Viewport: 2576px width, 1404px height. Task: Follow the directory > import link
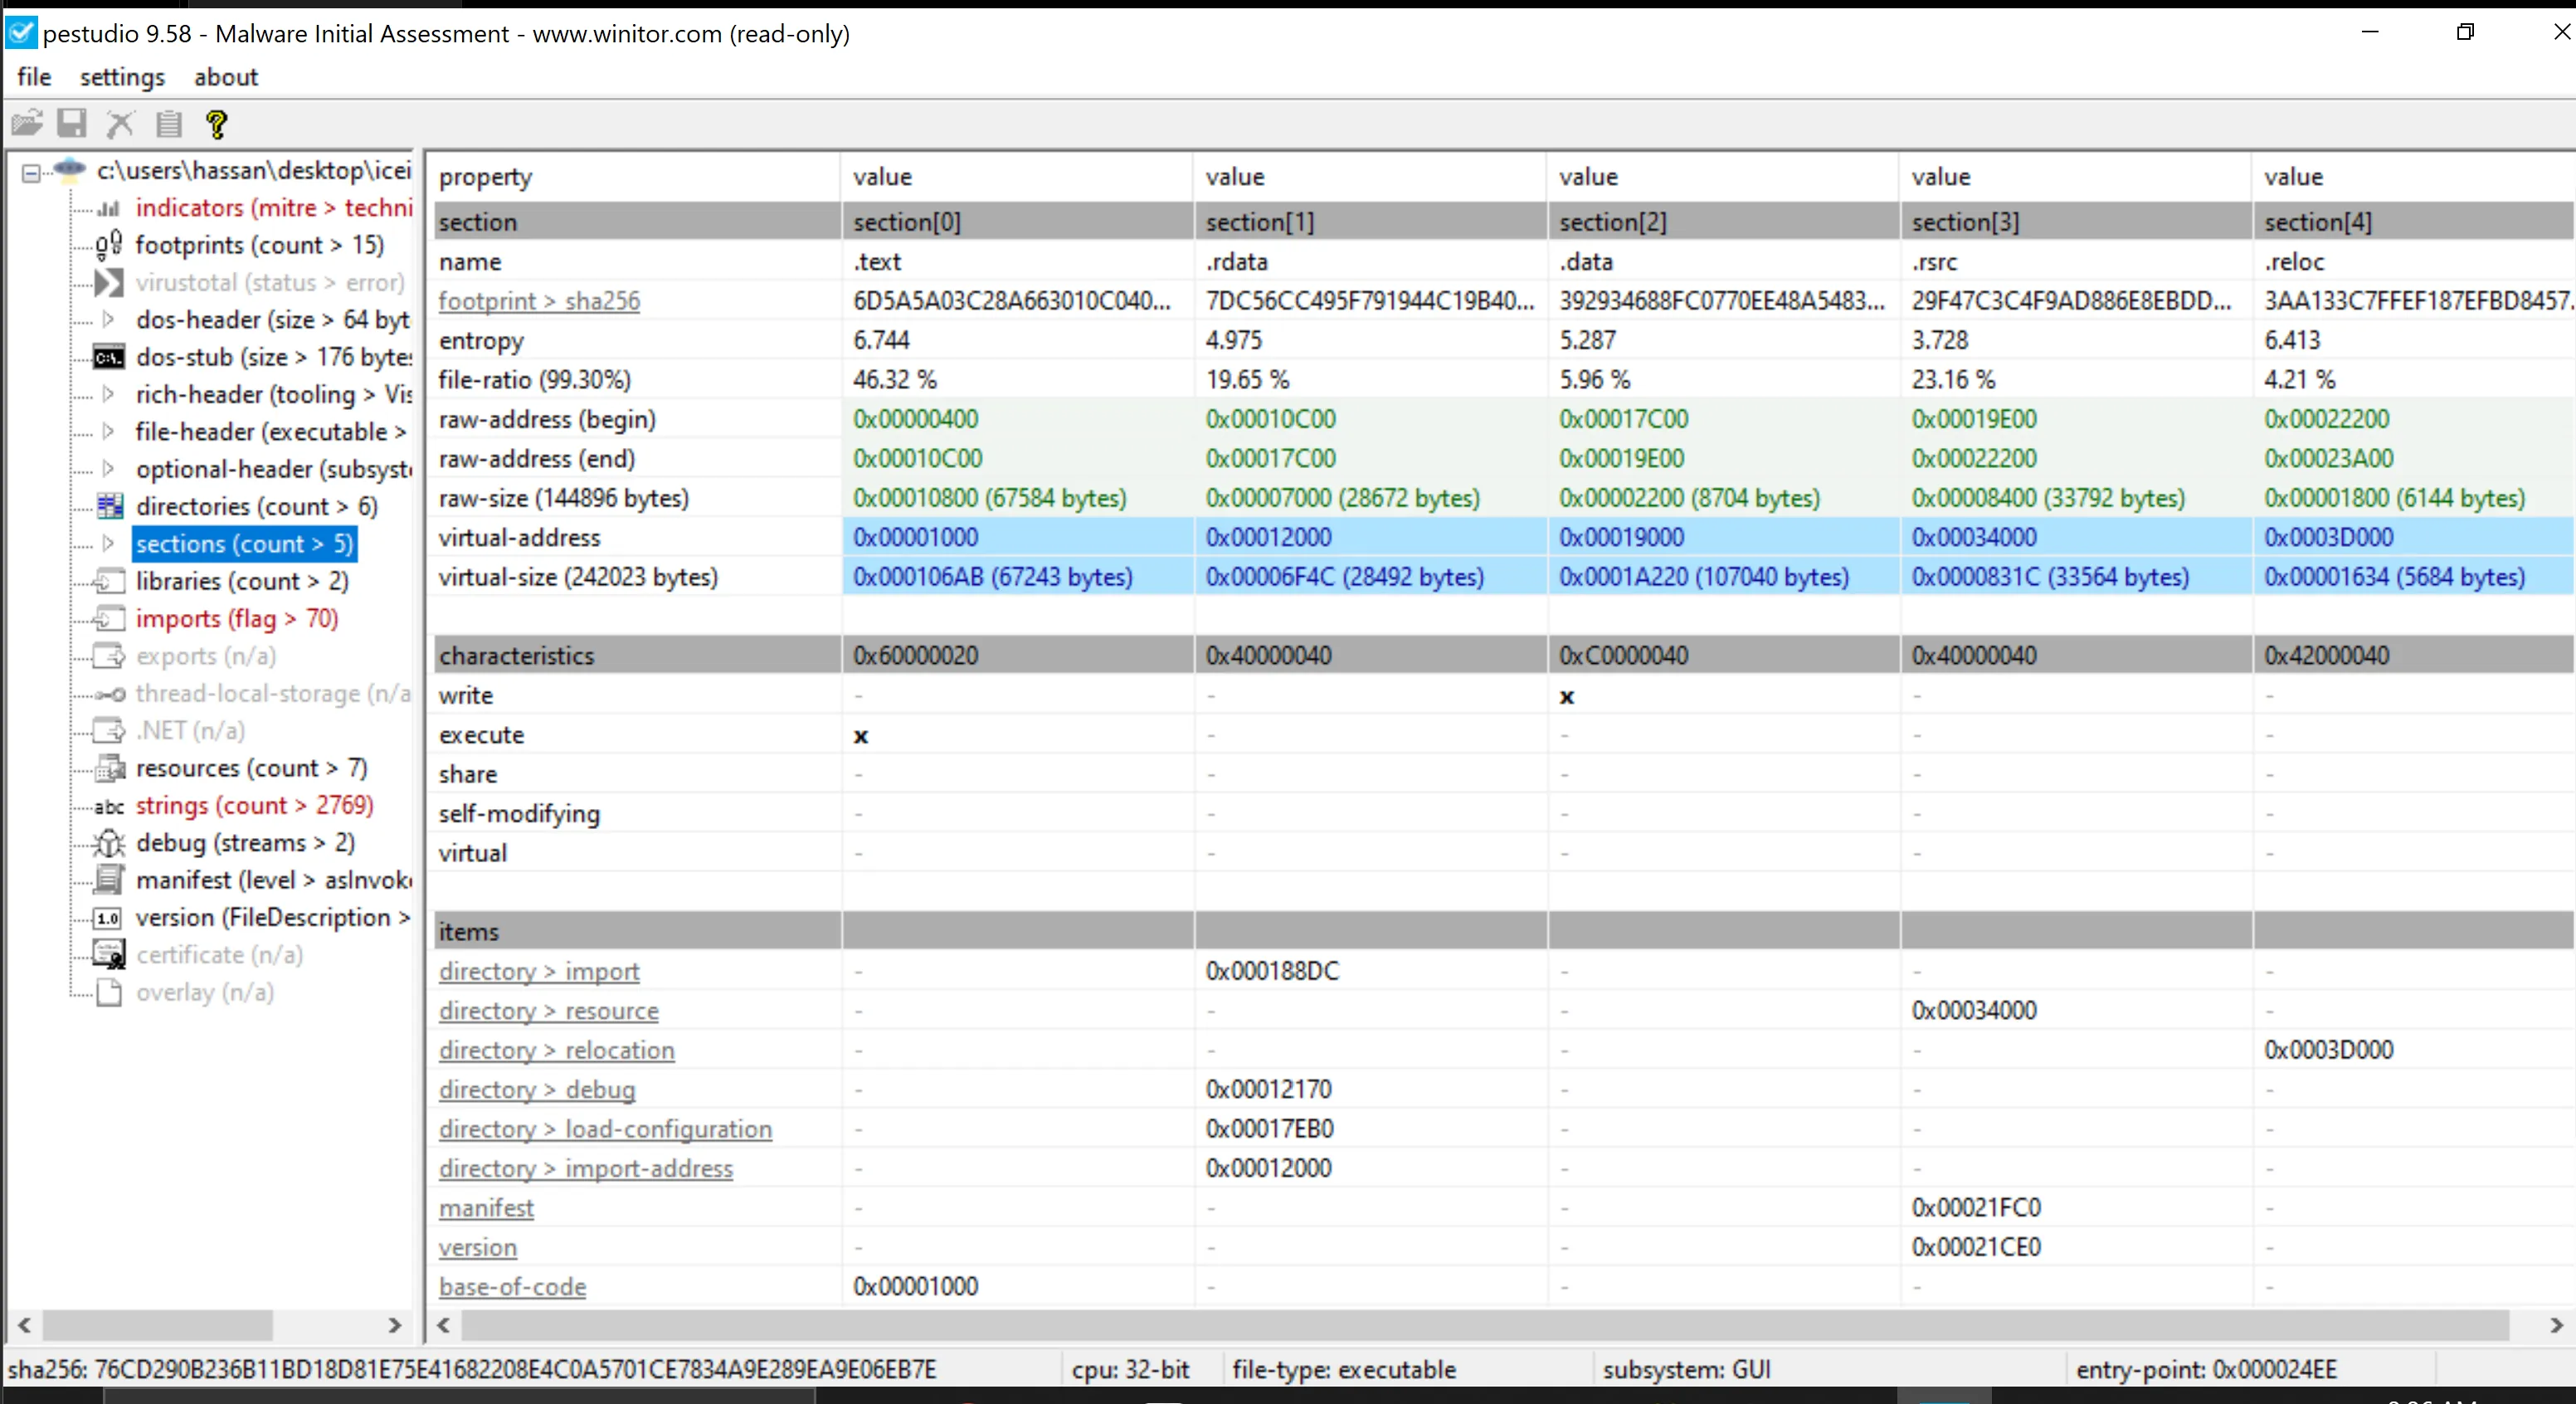(539, 971)
